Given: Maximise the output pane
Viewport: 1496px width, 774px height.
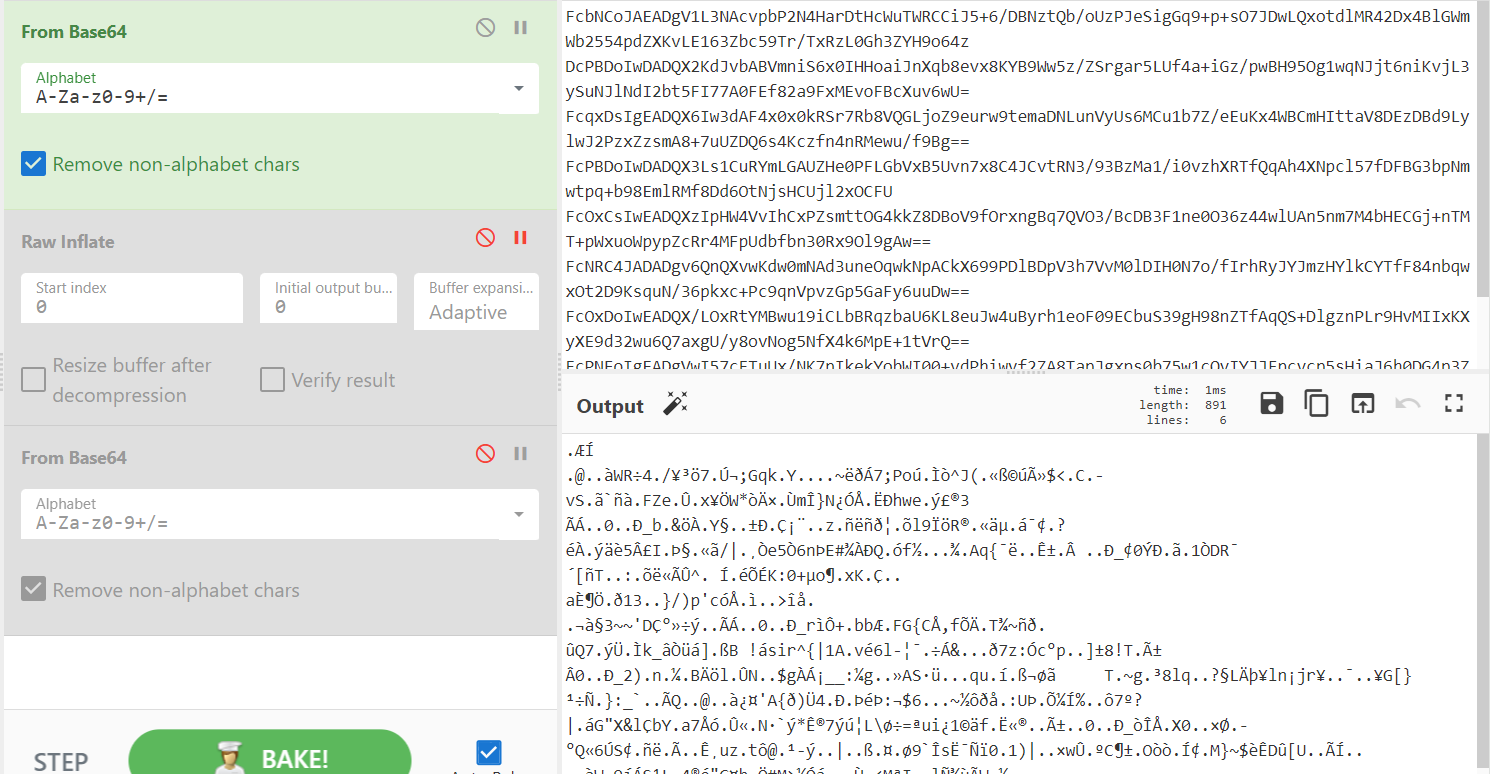Looking at the screenshot, I should coord(1454,403).
